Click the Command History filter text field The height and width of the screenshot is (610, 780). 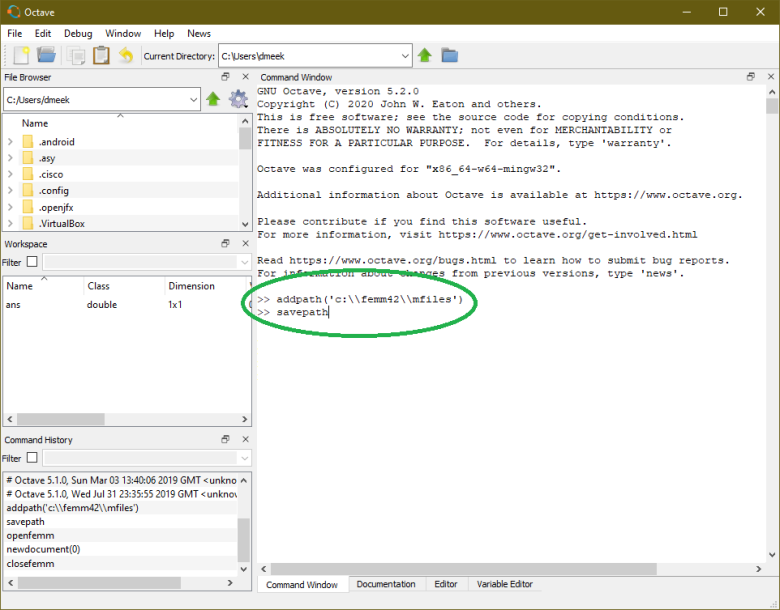click(140, 458)
